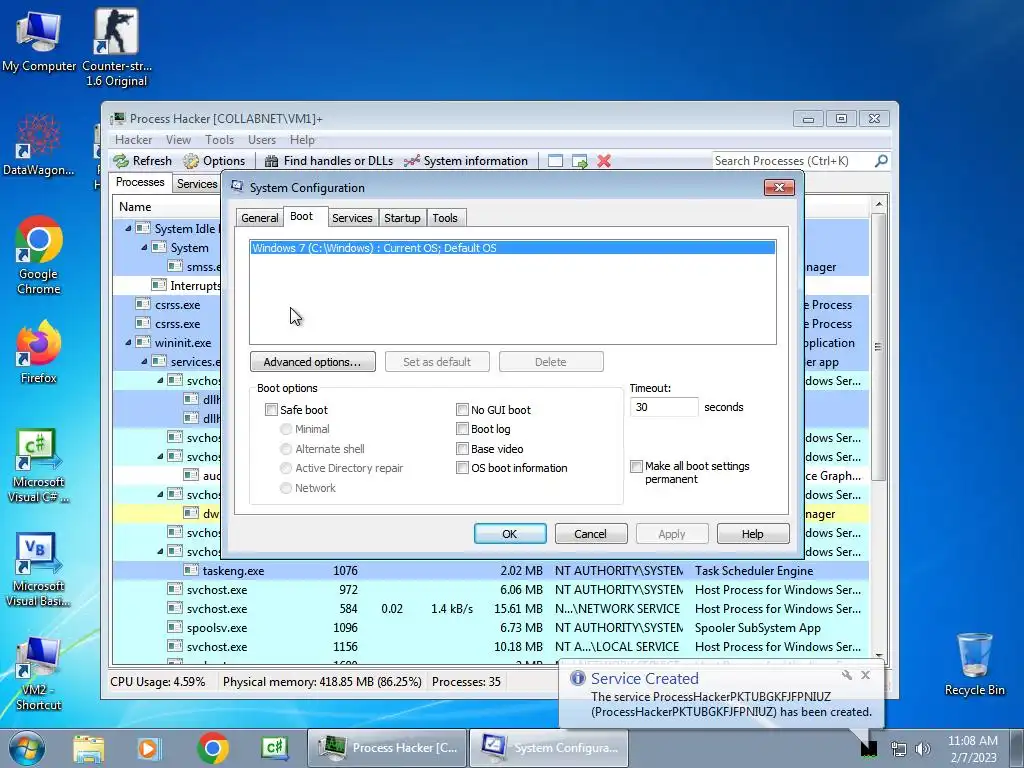Launch Chrome from the taskbar
This screenshot has height=768, width=1024.
point(212,748)
